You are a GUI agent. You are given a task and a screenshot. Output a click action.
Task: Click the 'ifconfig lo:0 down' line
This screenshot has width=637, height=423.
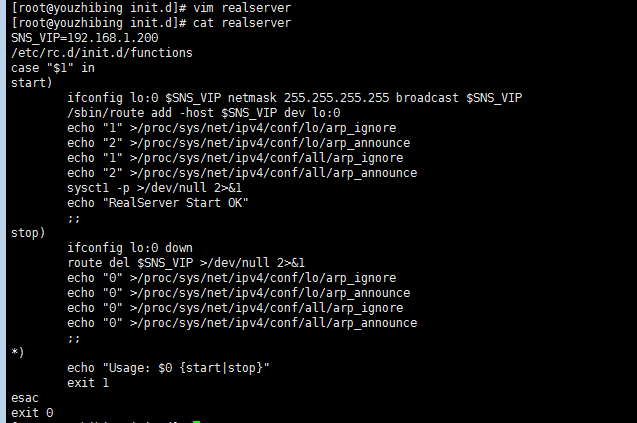pos(130,248)
